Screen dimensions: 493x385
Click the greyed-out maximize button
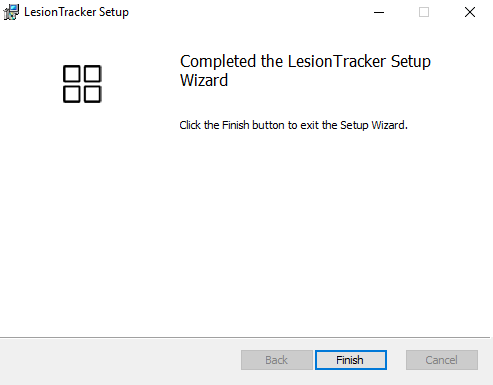click(x=424, y=12)
